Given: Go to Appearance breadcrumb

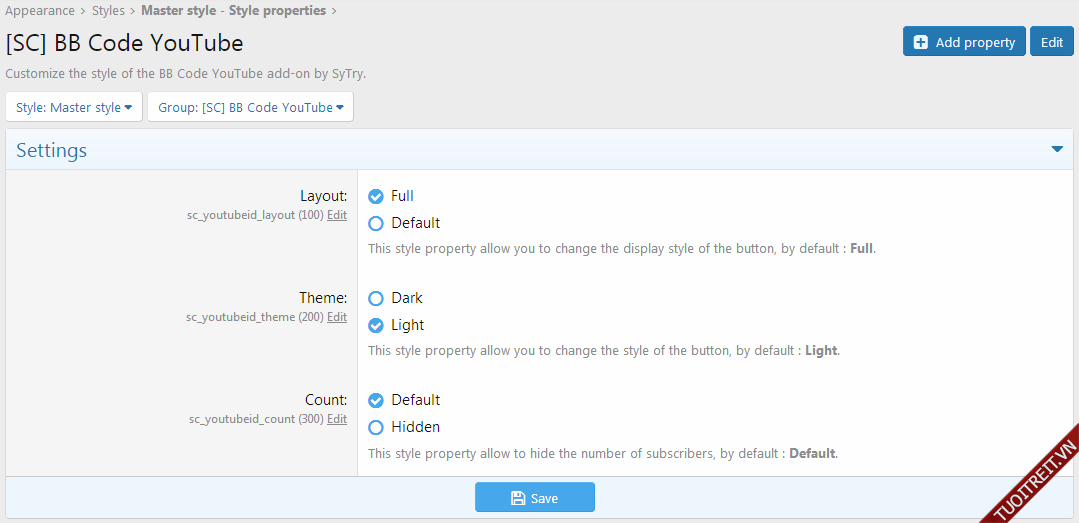Looking at the screenshot, I should [x=40, y=11].
